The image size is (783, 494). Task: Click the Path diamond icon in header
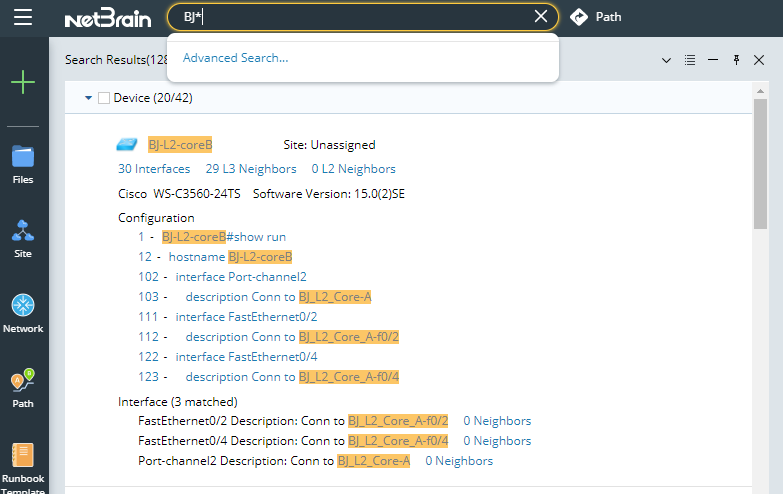coord(579,17)
